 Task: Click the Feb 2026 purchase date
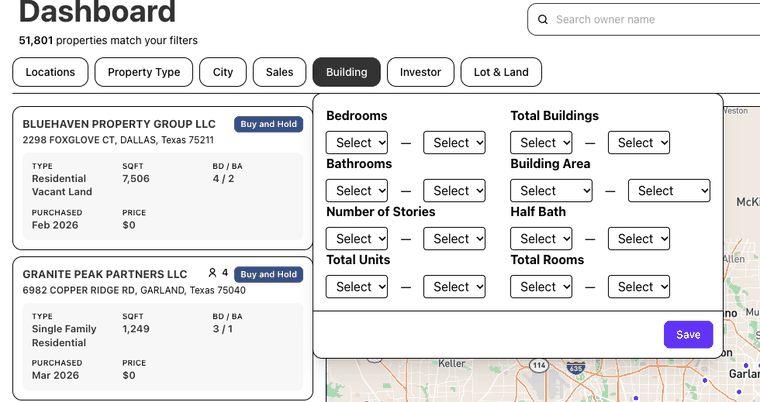(55, 225)
